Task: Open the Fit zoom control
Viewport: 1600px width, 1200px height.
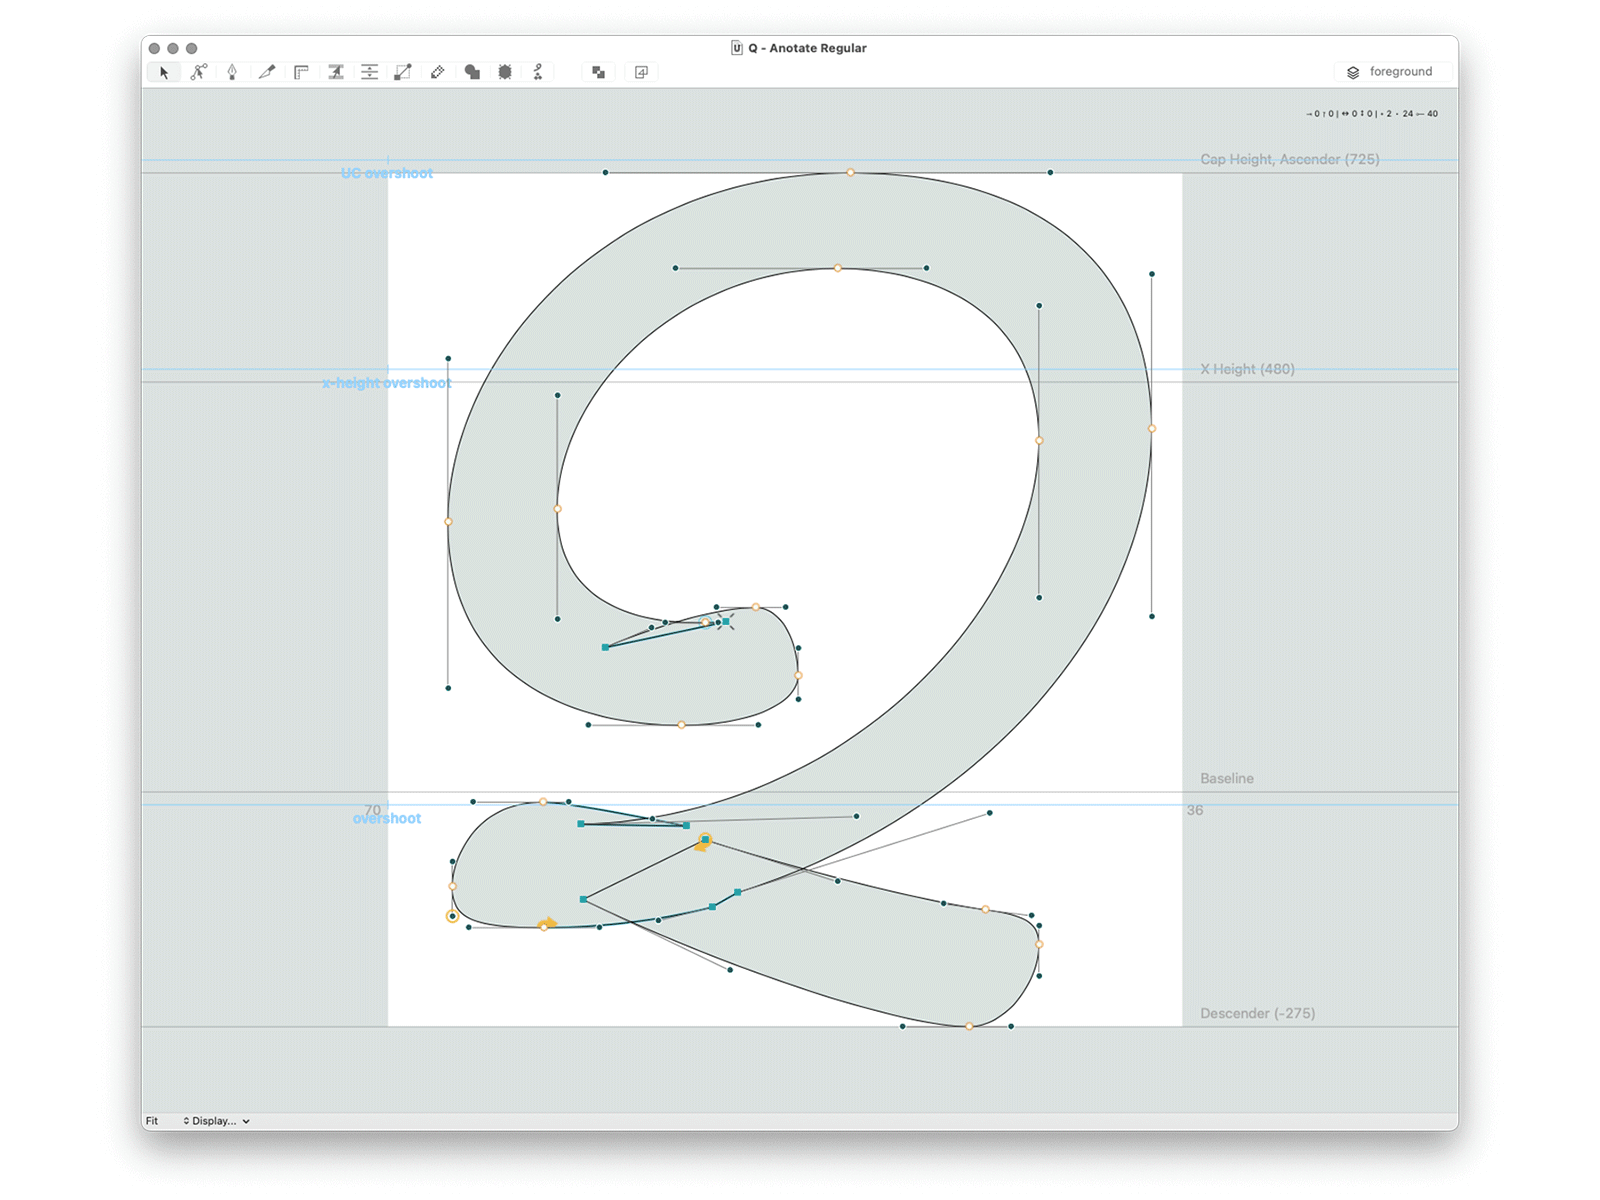Action: pyautogui.click(x=152, y=1121)
